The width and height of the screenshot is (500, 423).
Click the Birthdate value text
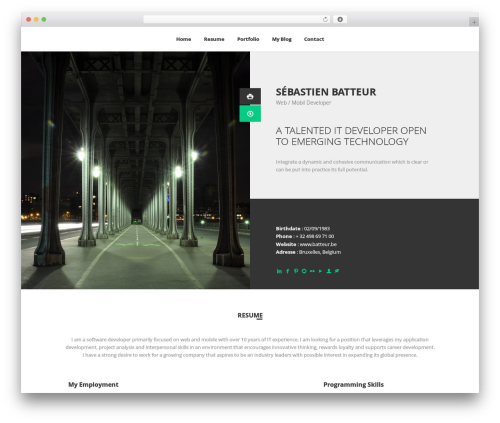[x=317, y=228]
